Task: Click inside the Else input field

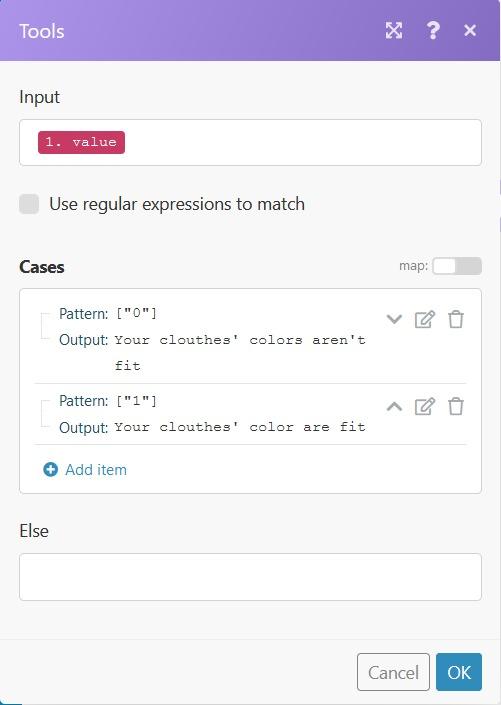Action: pos(250,577)
